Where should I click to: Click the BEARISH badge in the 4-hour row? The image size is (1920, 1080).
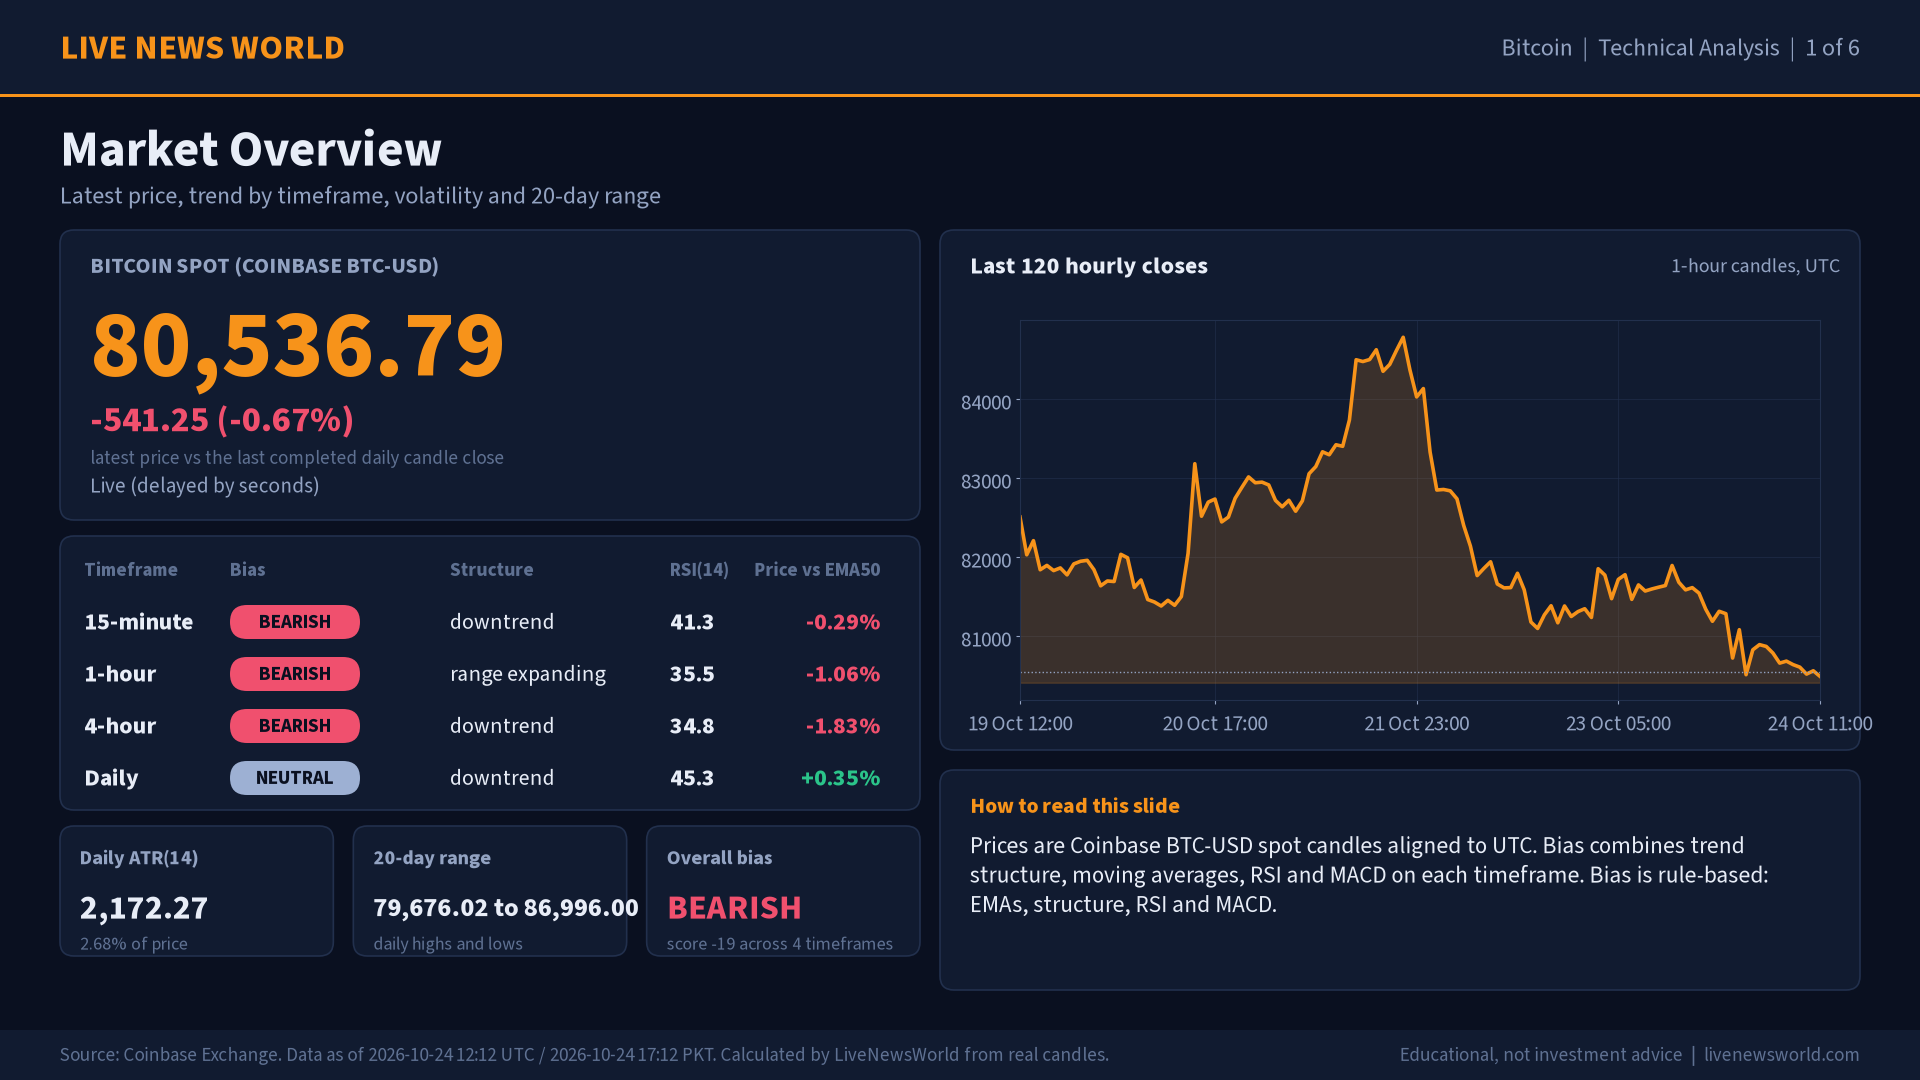[295, 726]
